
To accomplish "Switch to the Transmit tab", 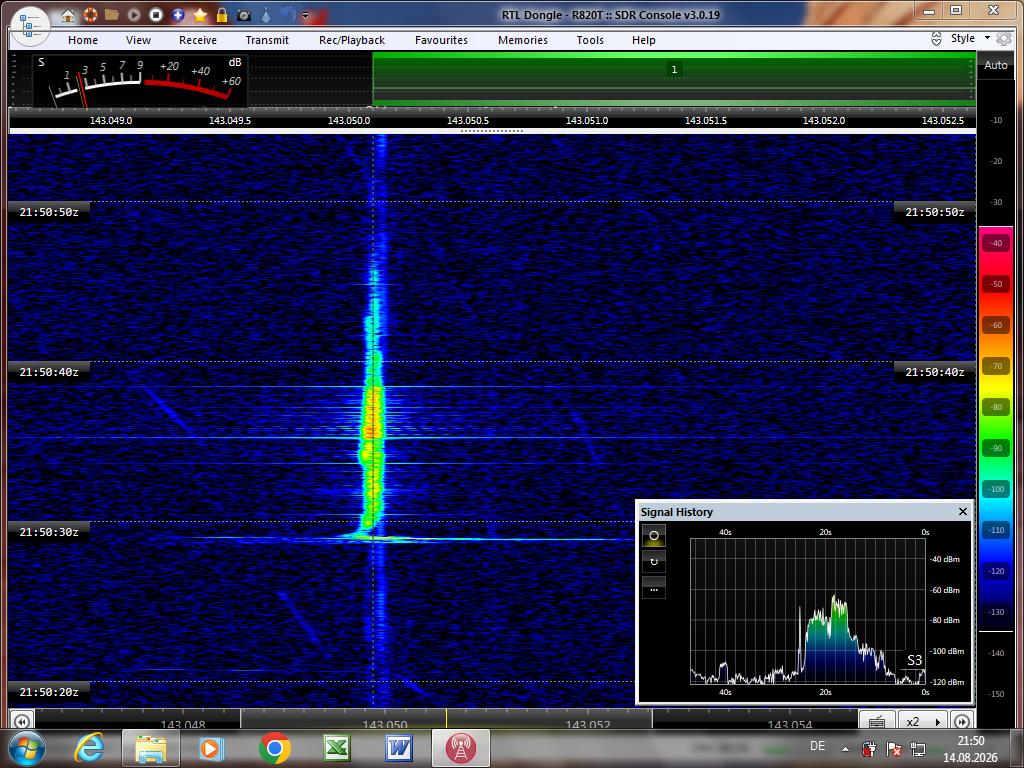I will click(267, 40).
